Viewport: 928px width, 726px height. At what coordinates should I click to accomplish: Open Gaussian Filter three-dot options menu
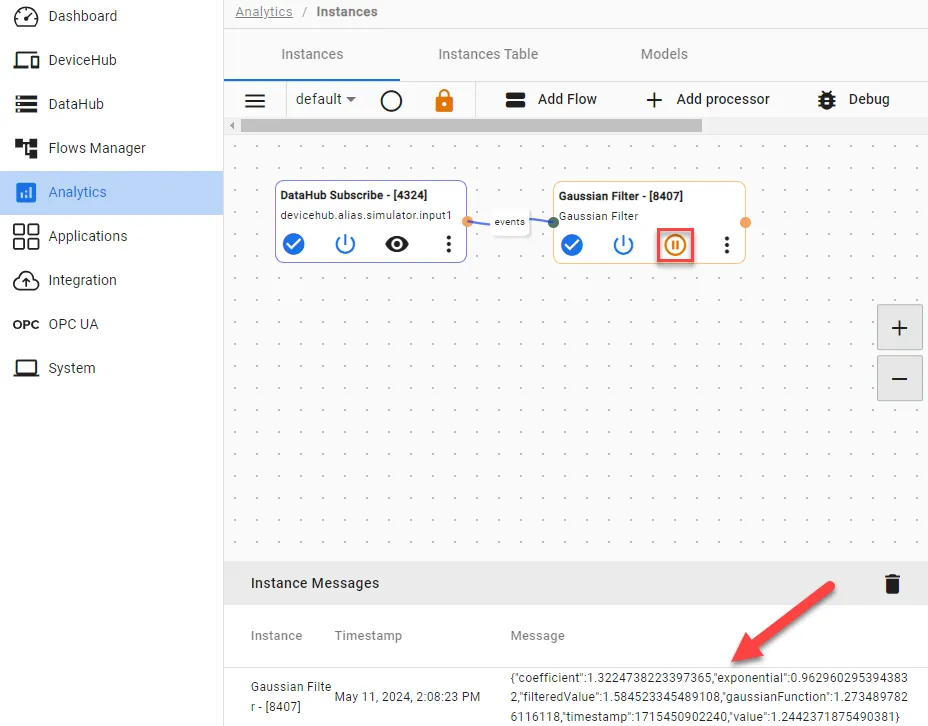pos(727,244)
